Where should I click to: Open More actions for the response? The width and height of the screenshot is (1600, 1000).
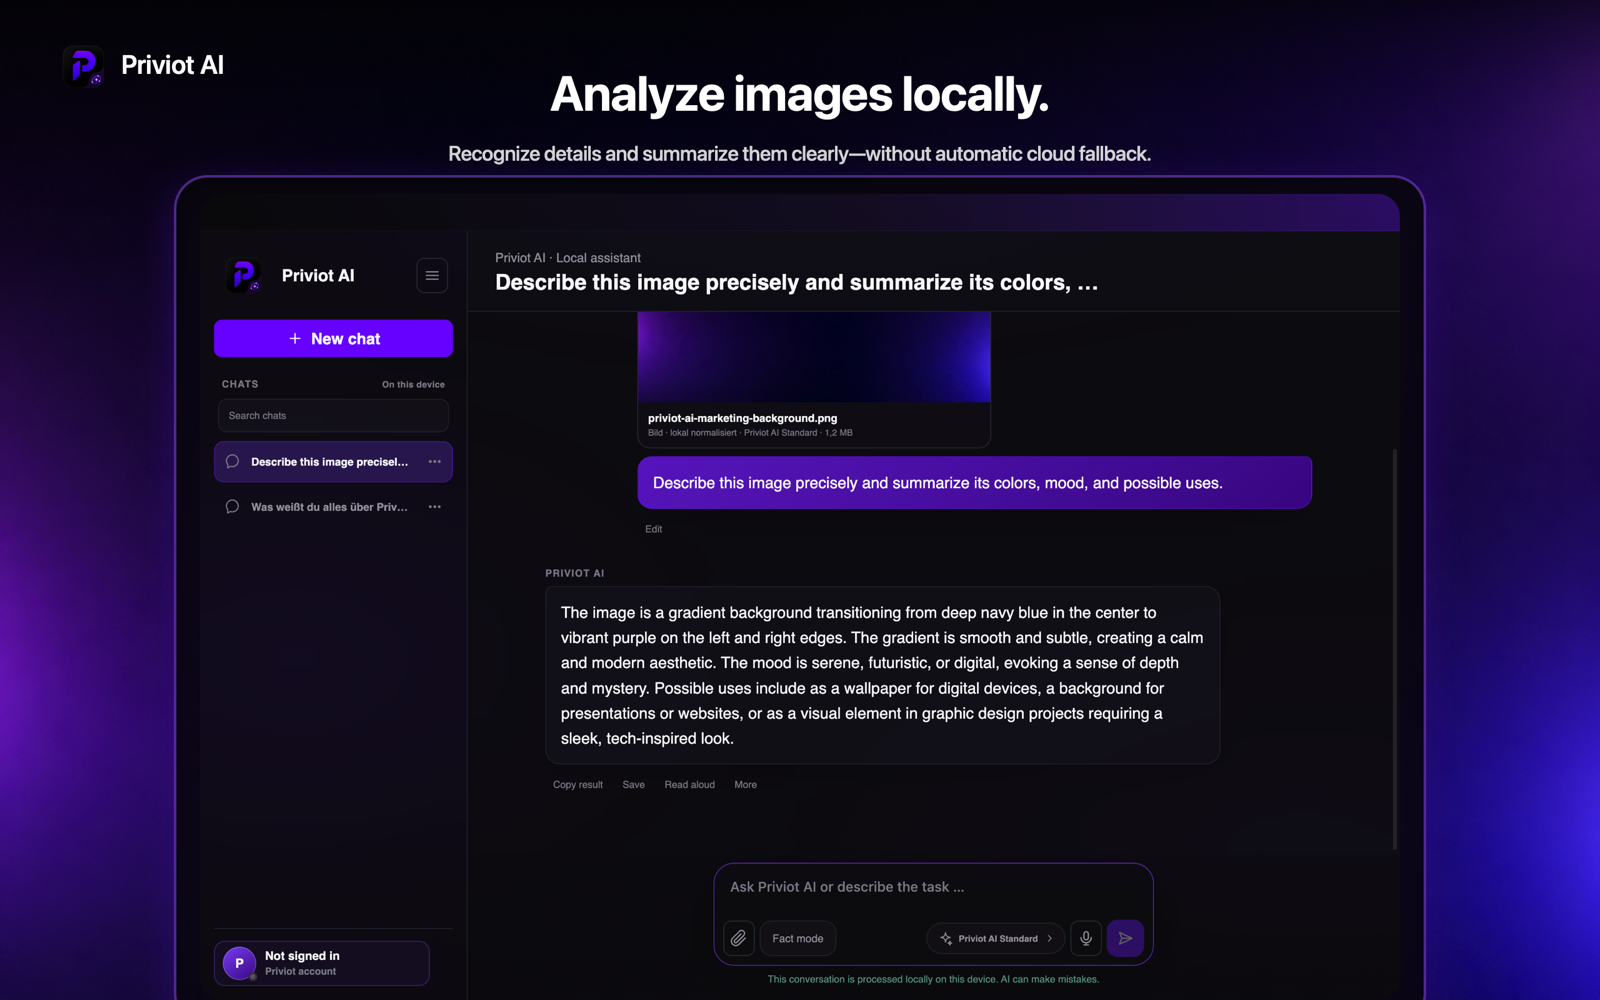[745, 785]
